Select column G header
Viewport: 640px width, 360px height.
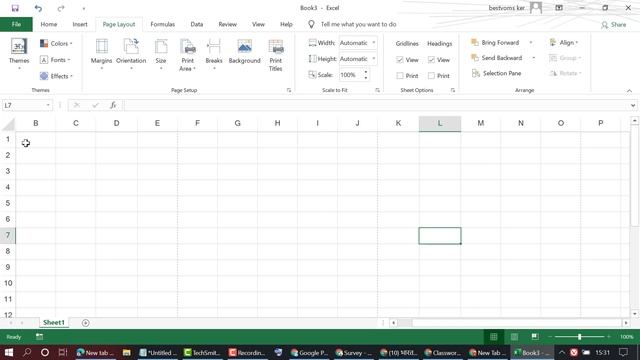click(238, 123)
